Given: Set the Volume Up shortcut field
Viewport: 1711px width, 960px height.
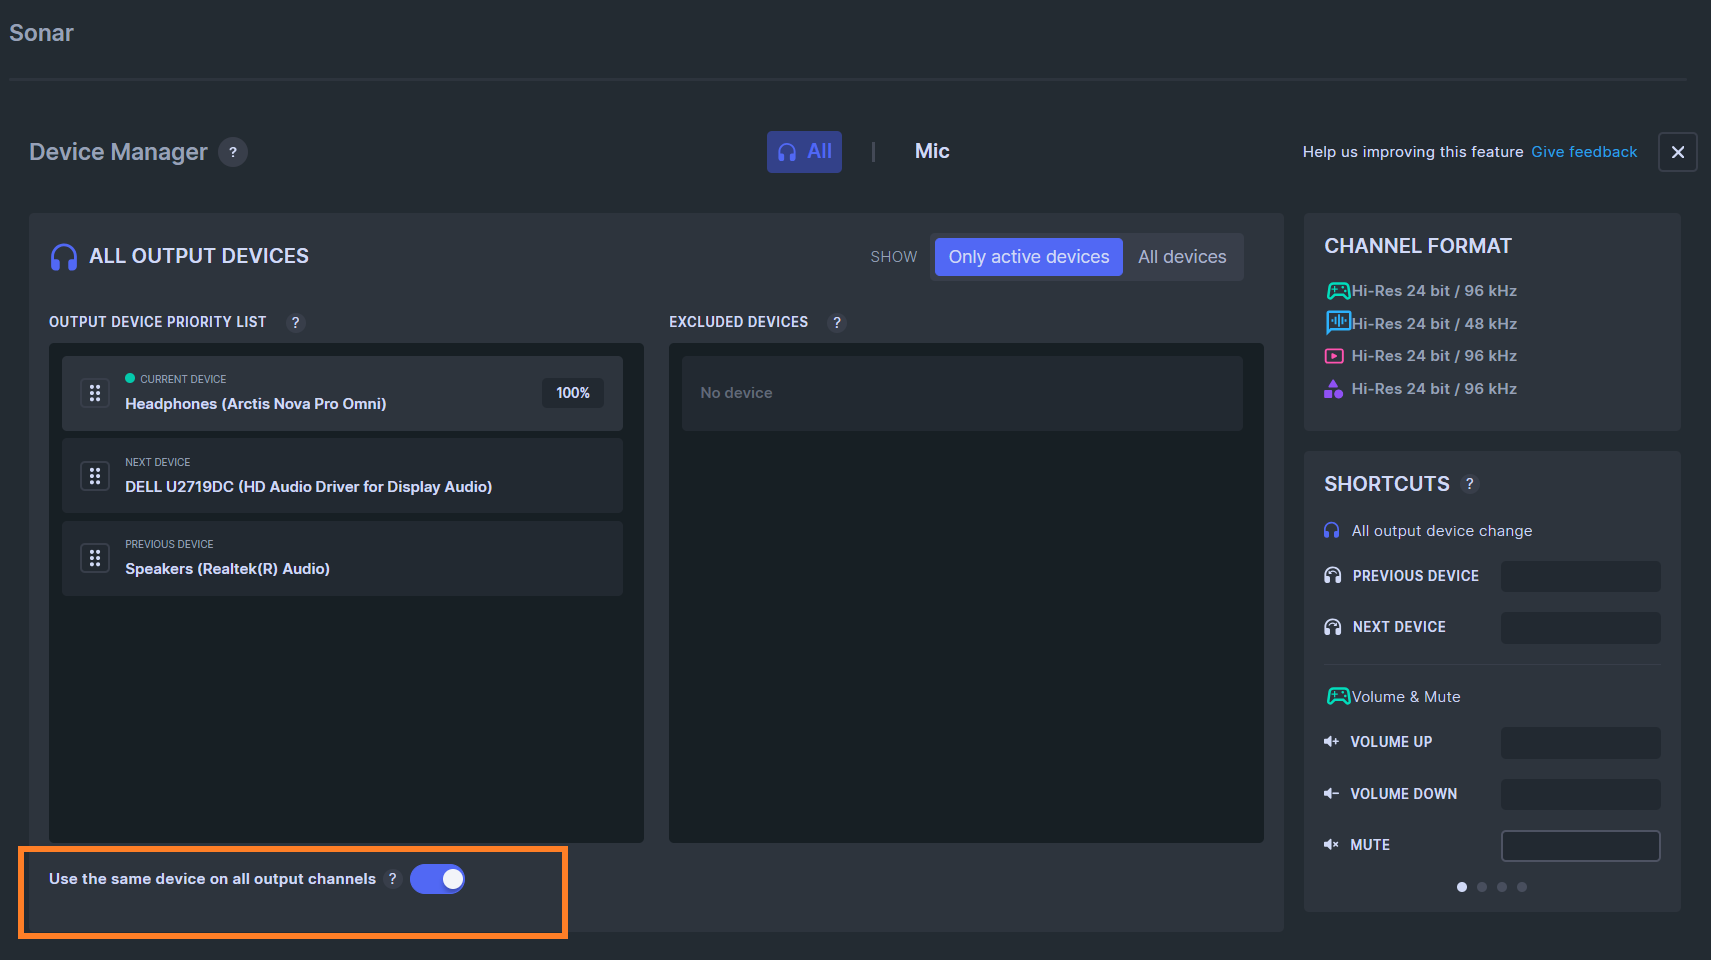Looking at the screenshot, I should [1580, 743].
